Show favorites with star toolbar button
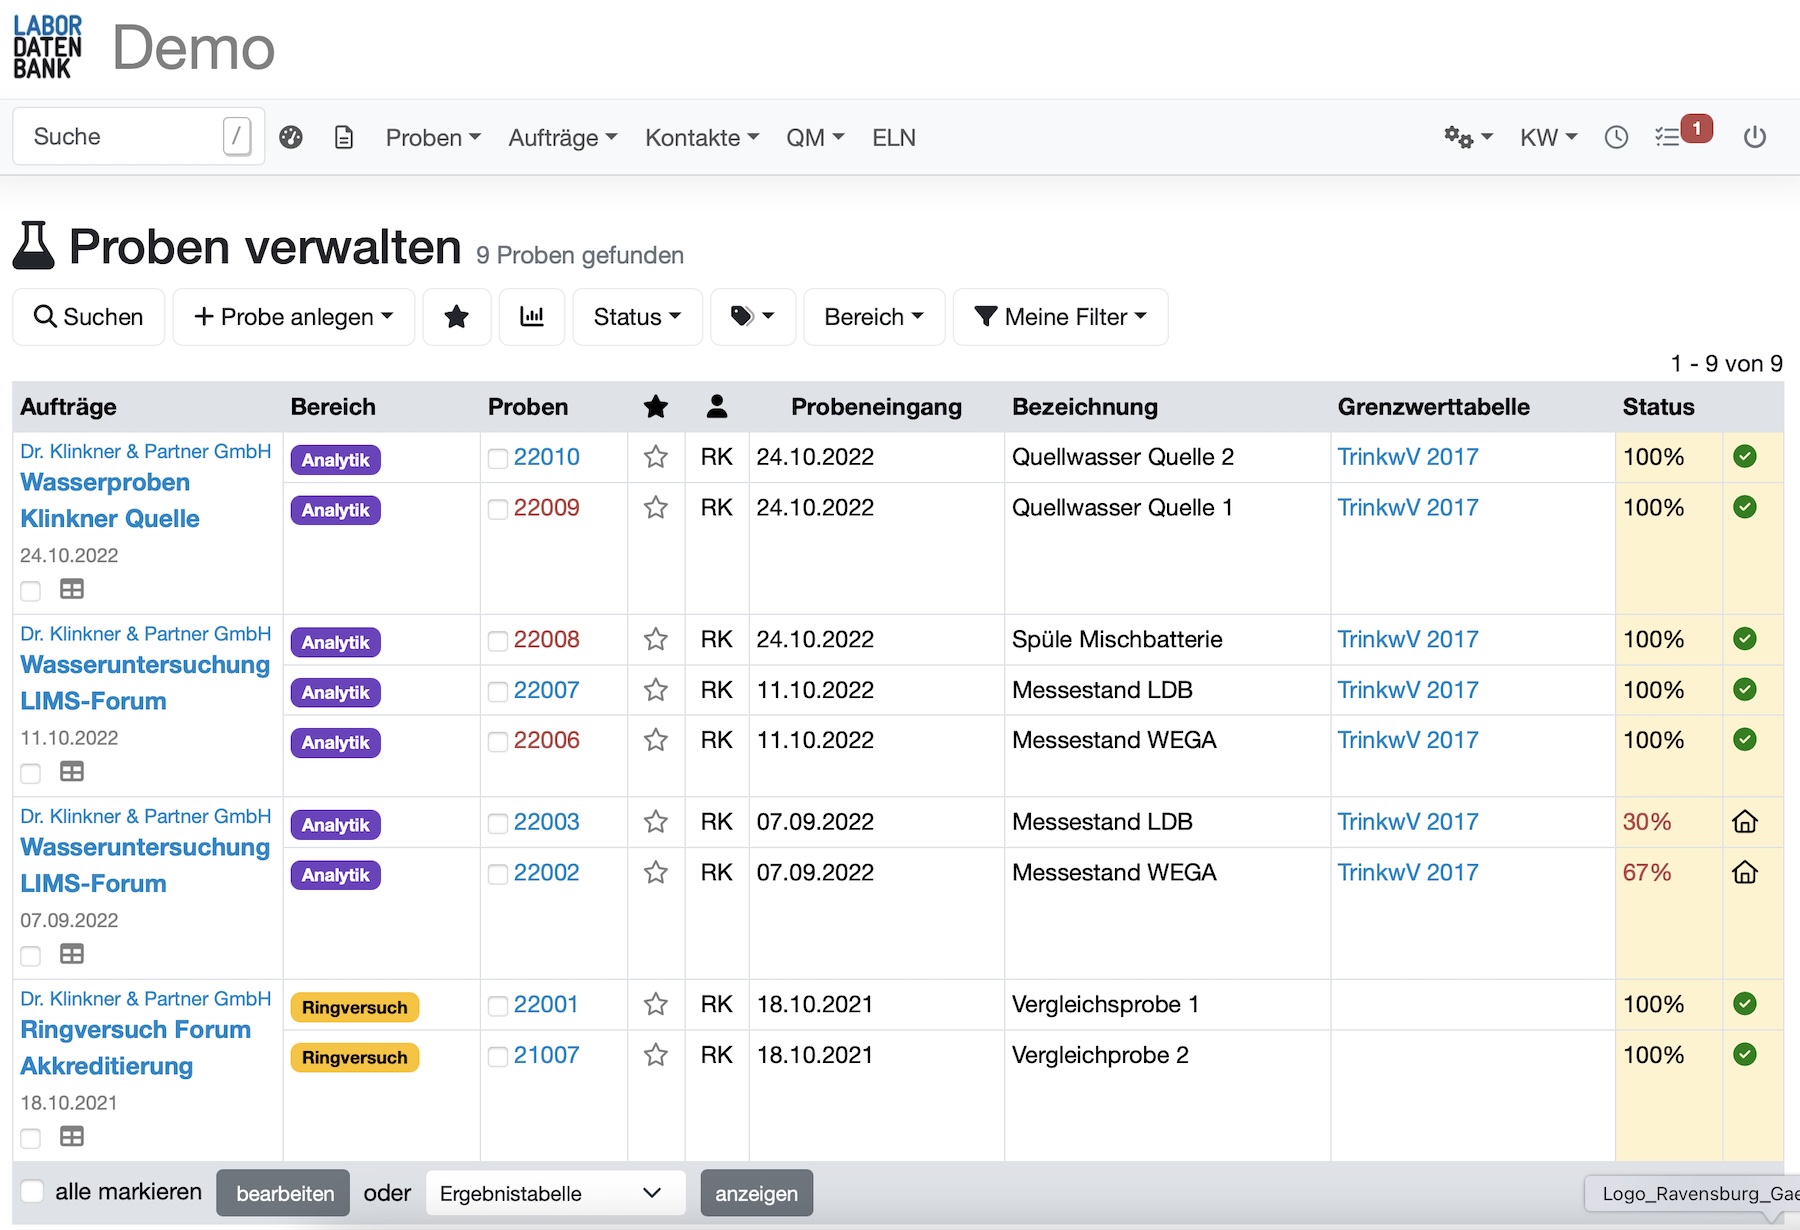This screenshot has width=1800, height=1230. [457, 317]
